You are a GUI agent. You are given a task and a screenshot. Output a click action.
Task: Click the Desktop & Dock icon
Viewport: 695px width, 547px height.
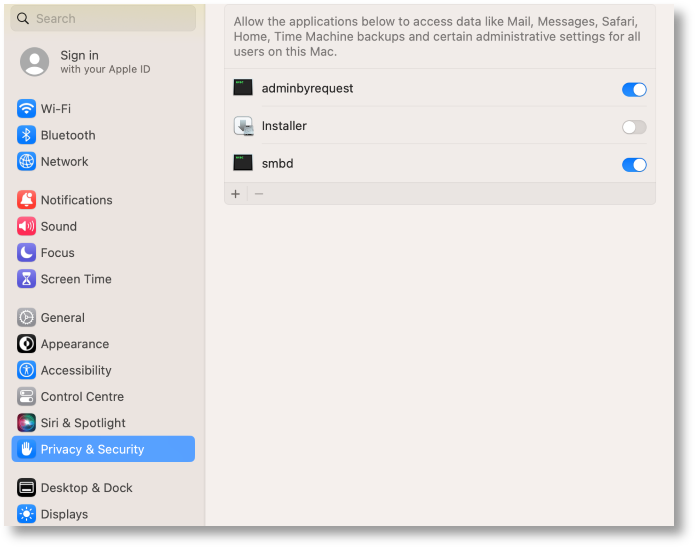pyautogui.click(x=26, y=488)
